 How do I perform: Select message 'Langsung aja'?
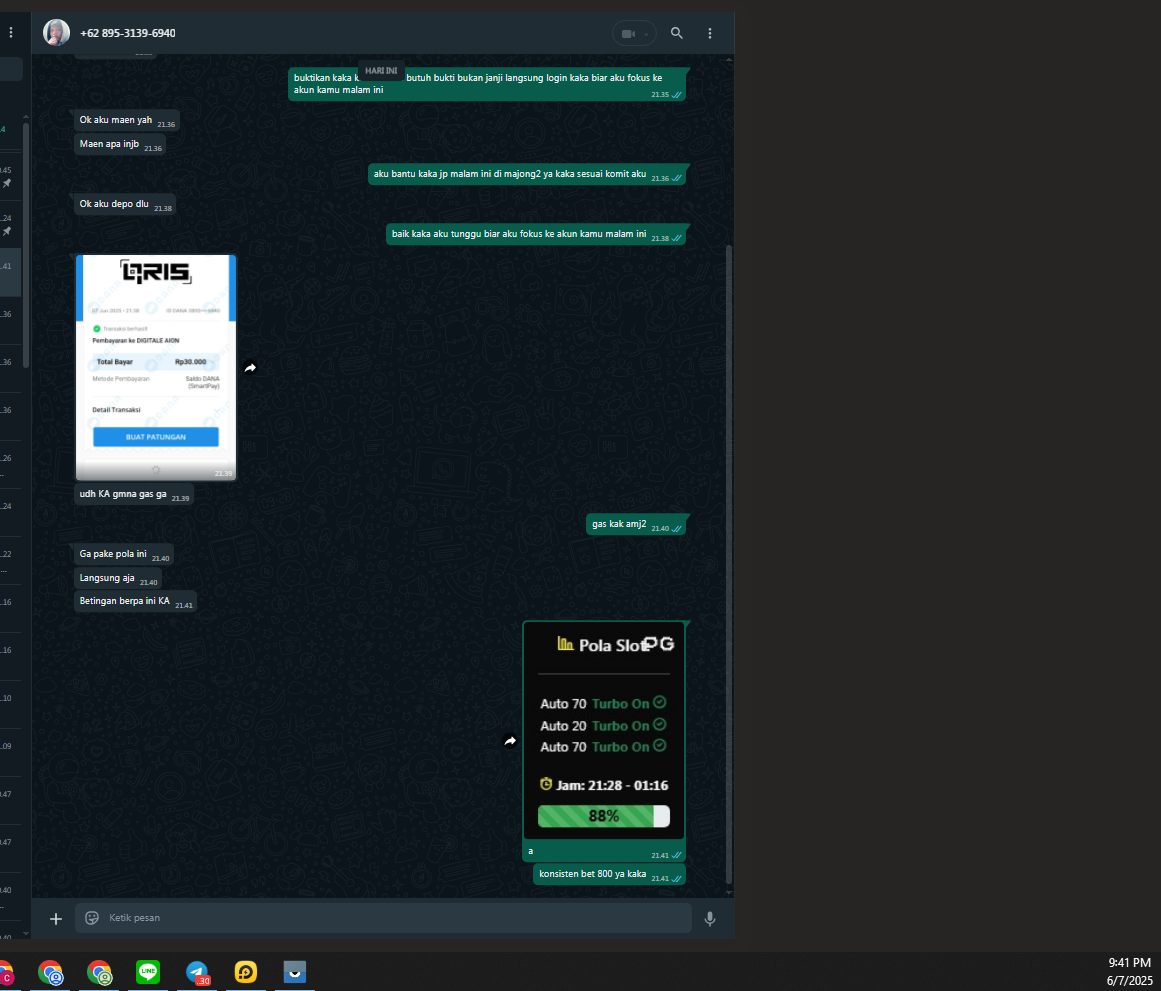(x=118, y=578)
